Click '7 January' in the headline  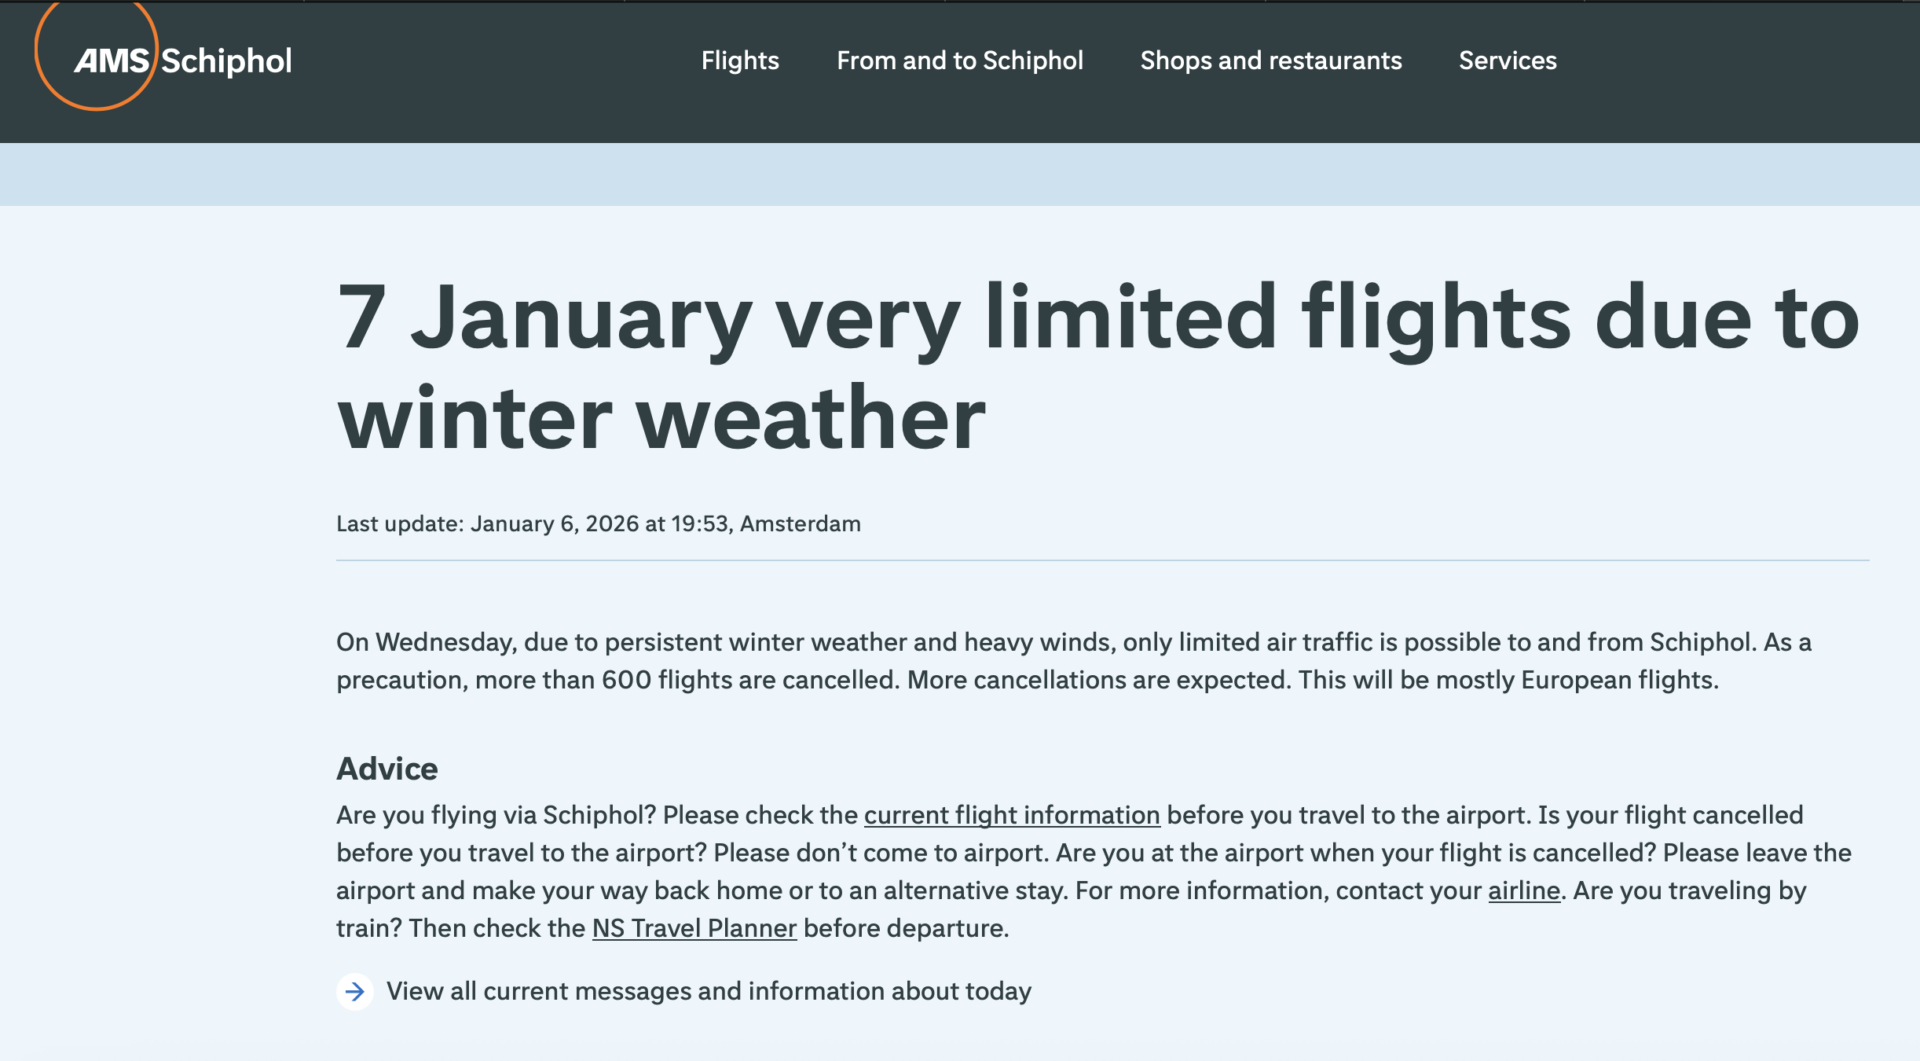click(544, 318)
